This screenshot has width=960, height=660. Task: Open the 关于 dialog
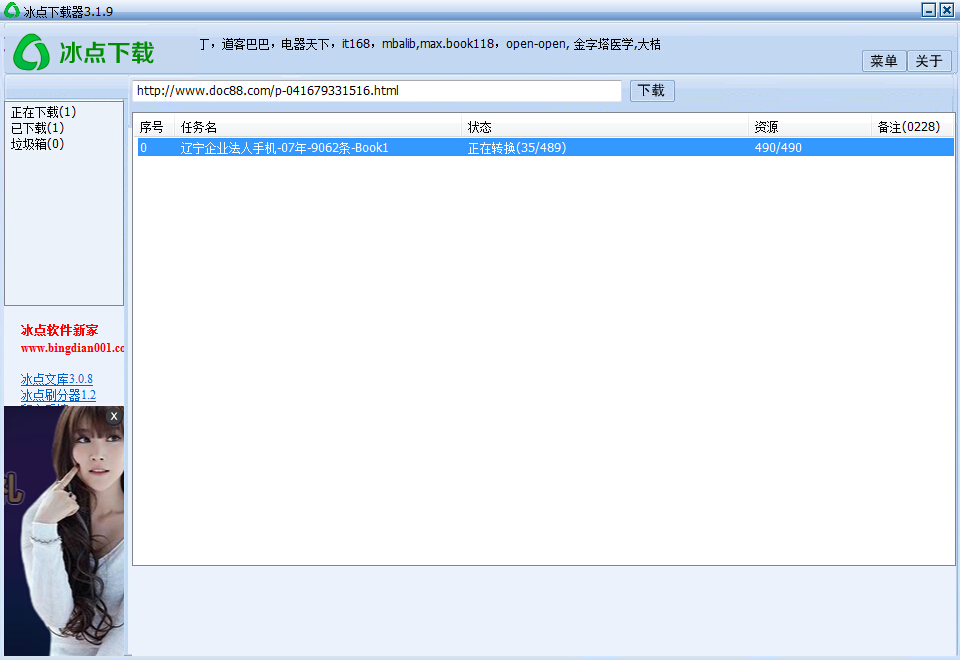[929, 61]
